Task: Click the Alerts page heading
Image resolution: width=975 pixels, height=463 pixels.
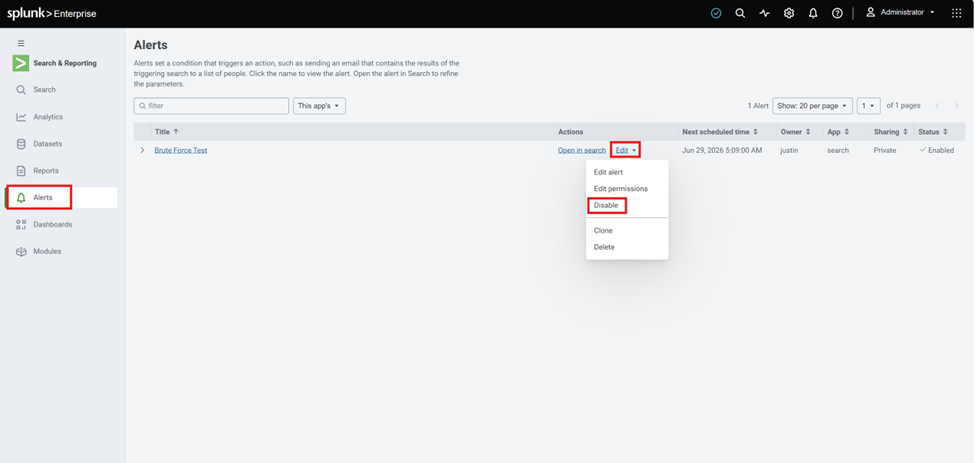Action: coord(150,45)
